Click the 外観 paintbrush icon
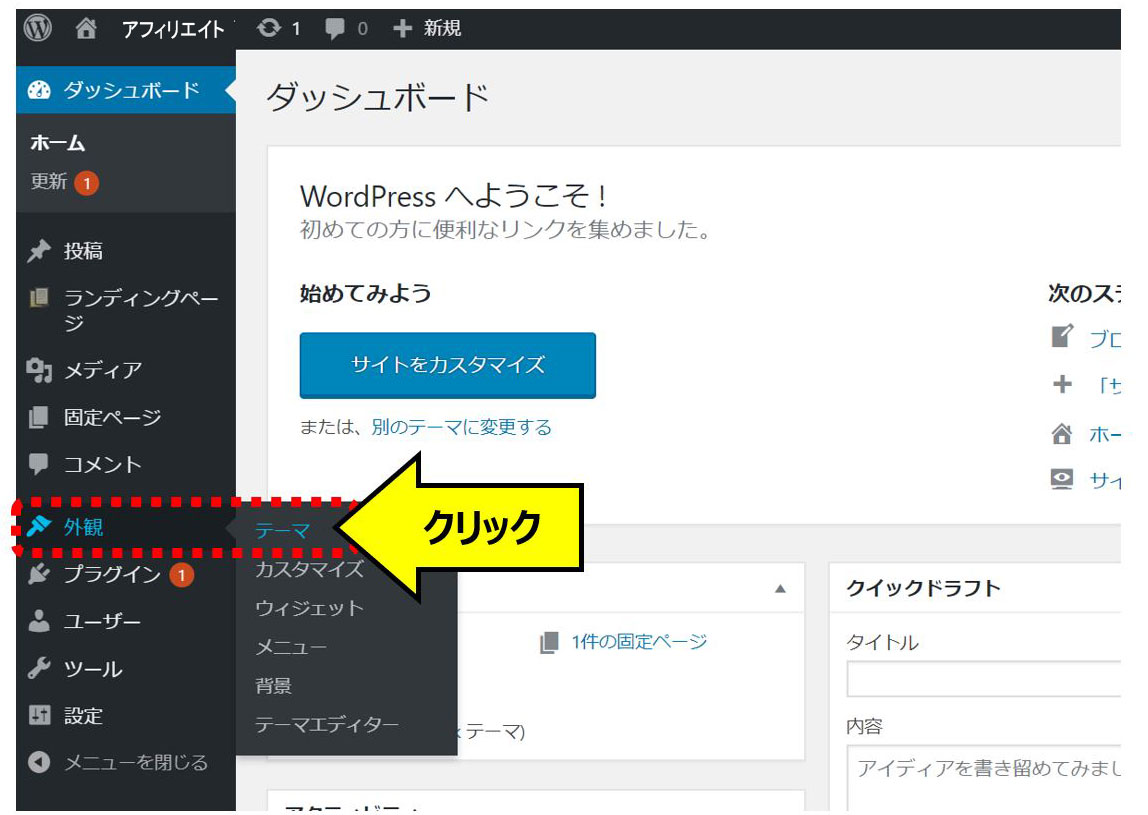 tap(39, 526)
